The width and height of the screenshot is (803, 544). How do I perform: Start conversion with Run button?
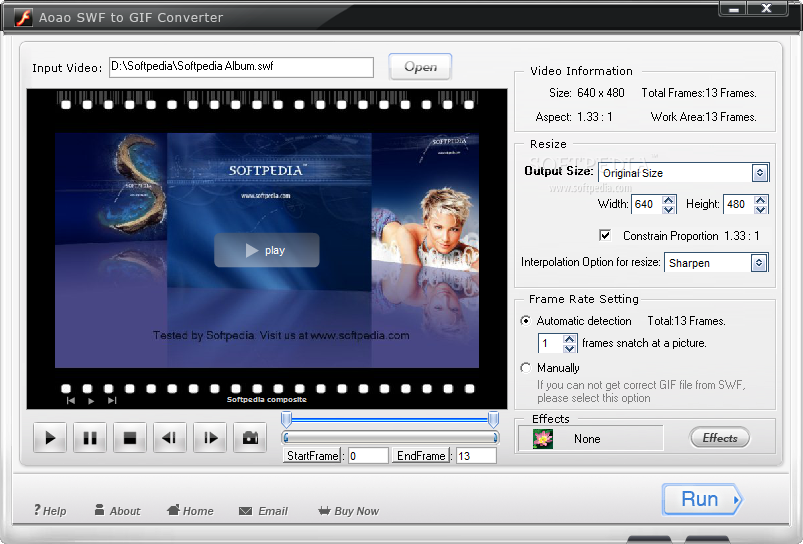702,499
